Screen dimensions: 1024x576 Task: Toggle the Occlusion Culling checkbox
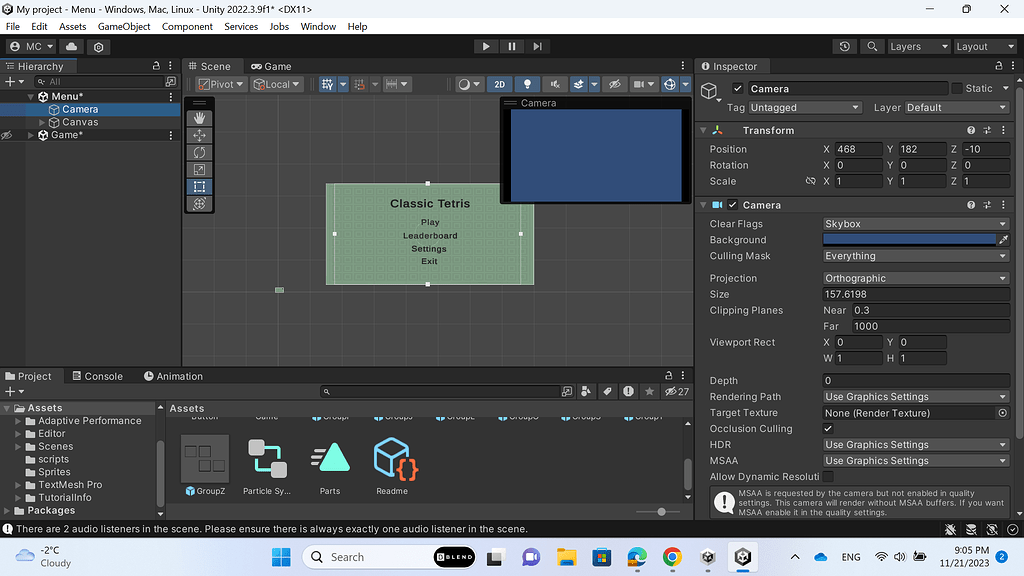coord(828,429)
